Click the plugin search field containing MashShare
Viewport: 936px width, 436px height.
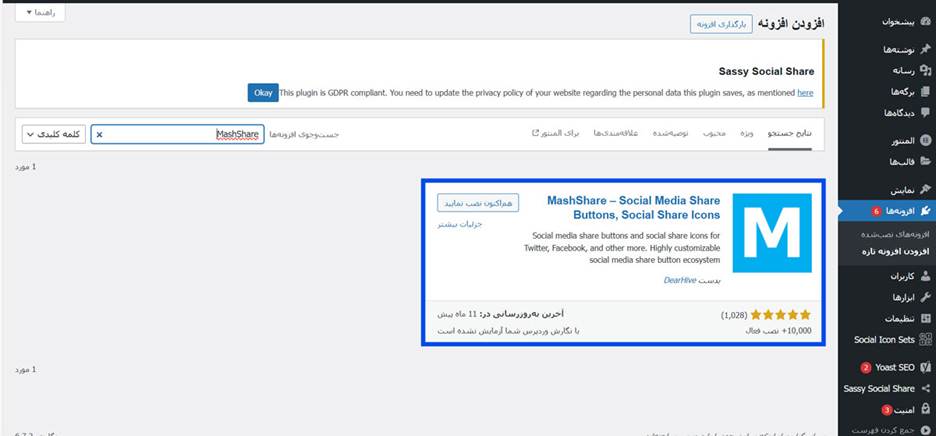click(177, 134)
